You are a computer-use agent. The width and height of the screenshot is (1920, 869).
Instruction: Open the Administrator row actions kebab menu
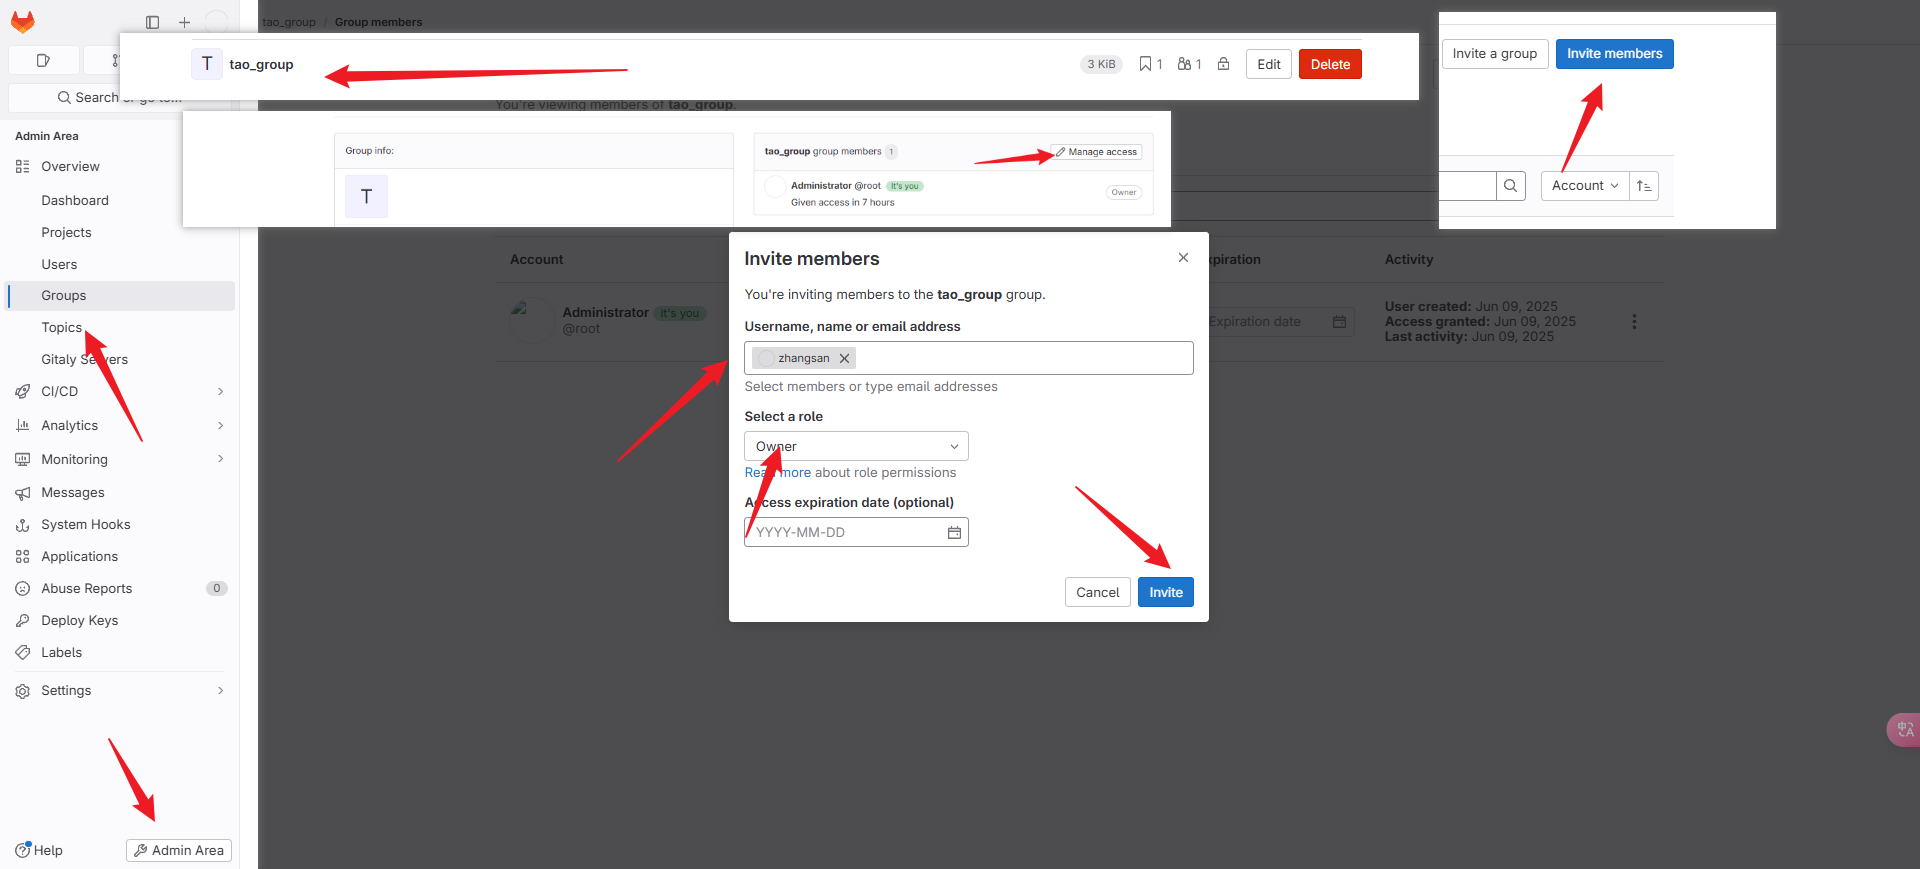coord(1634,322)
